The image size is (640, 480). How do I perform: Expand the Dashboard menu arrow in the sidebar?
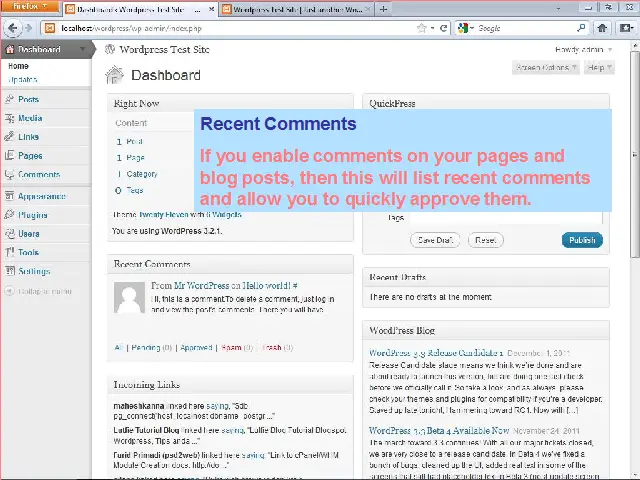pos(82,49)
